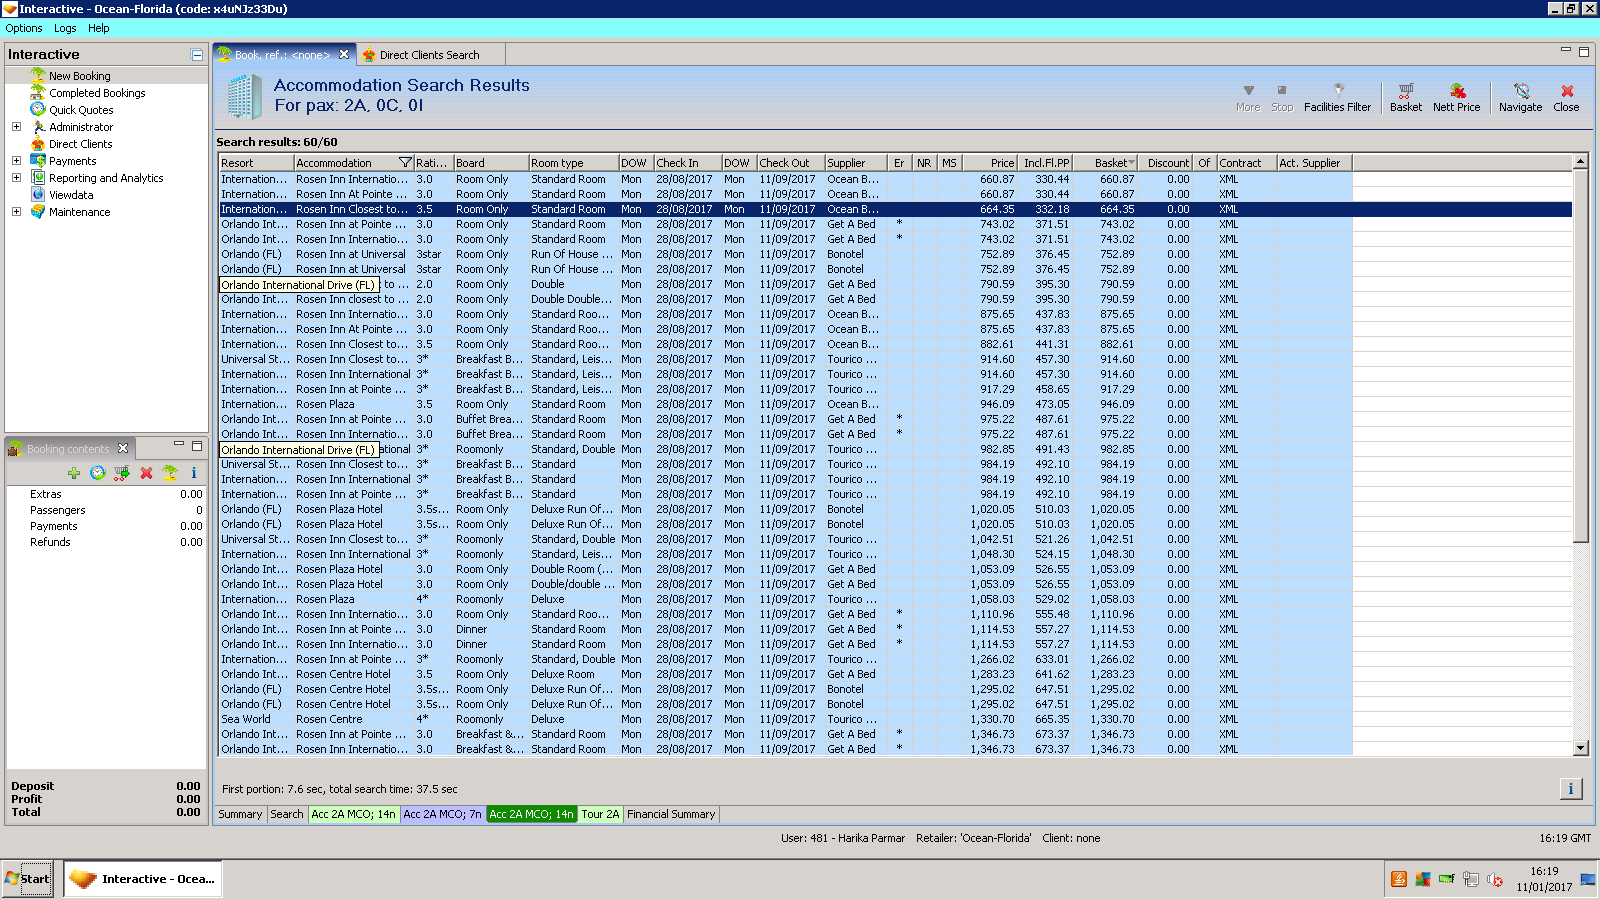Switch to the Direct Clients Search tab
The height and width of the screenshot is (900, 1600).
[429, 55]
